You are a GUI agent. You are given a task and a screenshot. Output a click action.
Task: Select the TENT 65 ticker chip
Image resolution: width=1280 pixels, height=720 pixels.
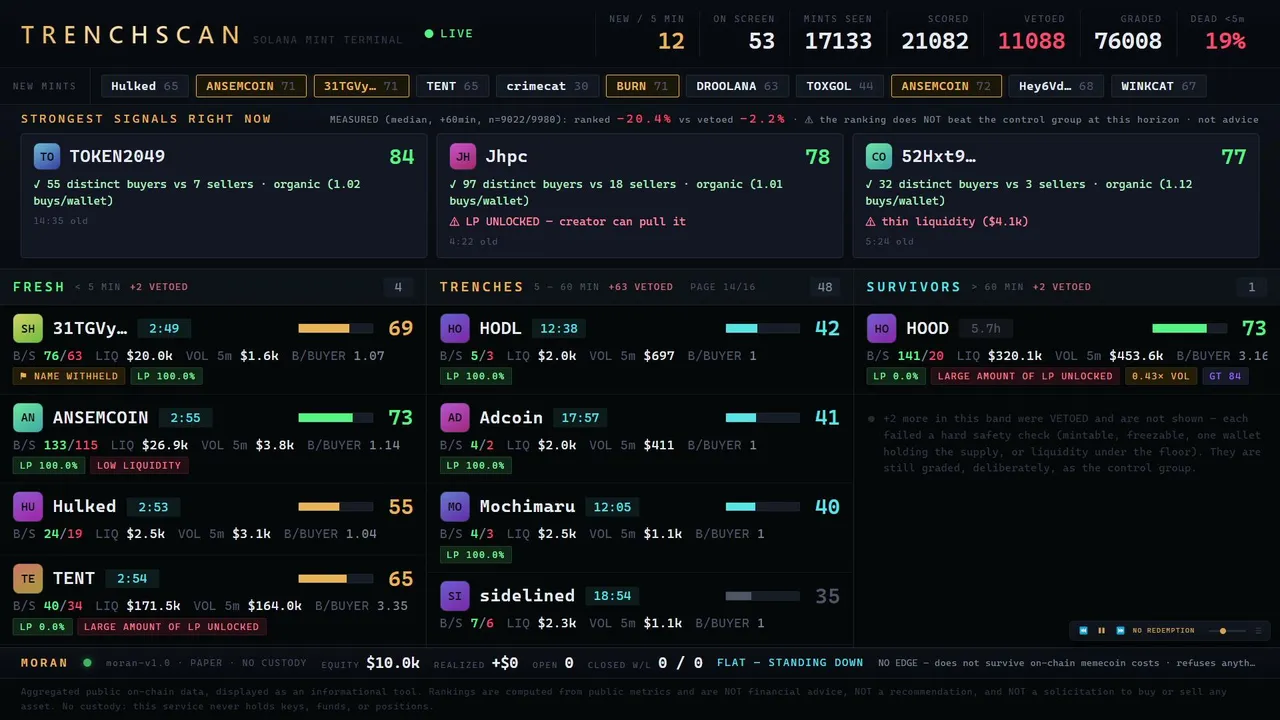pos(452,86)
